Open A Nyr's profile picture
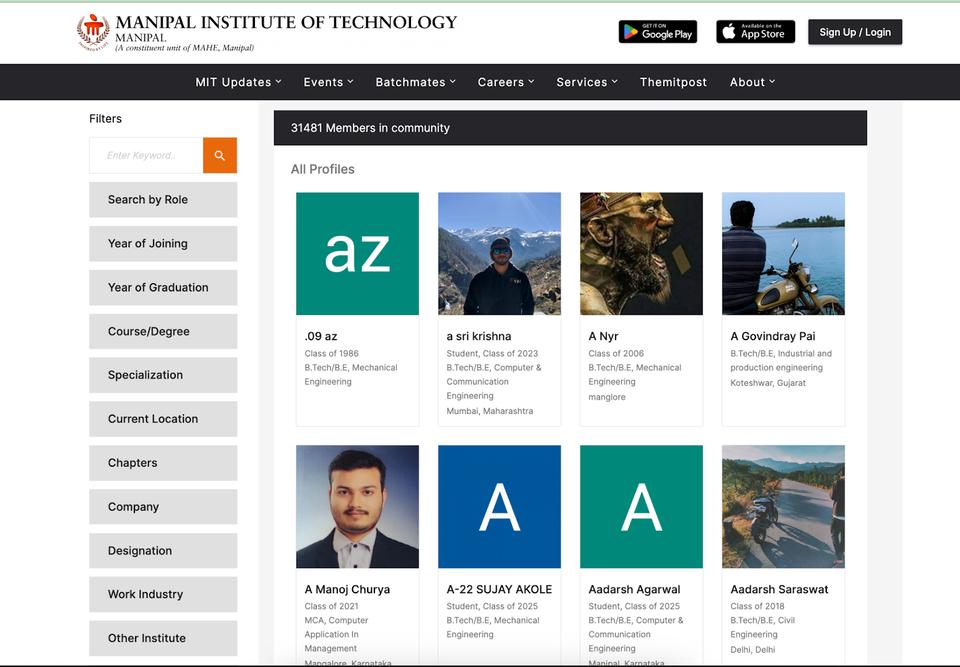This screenshot has width=960, height=667. pyautogui.click(x=642, y=254)
